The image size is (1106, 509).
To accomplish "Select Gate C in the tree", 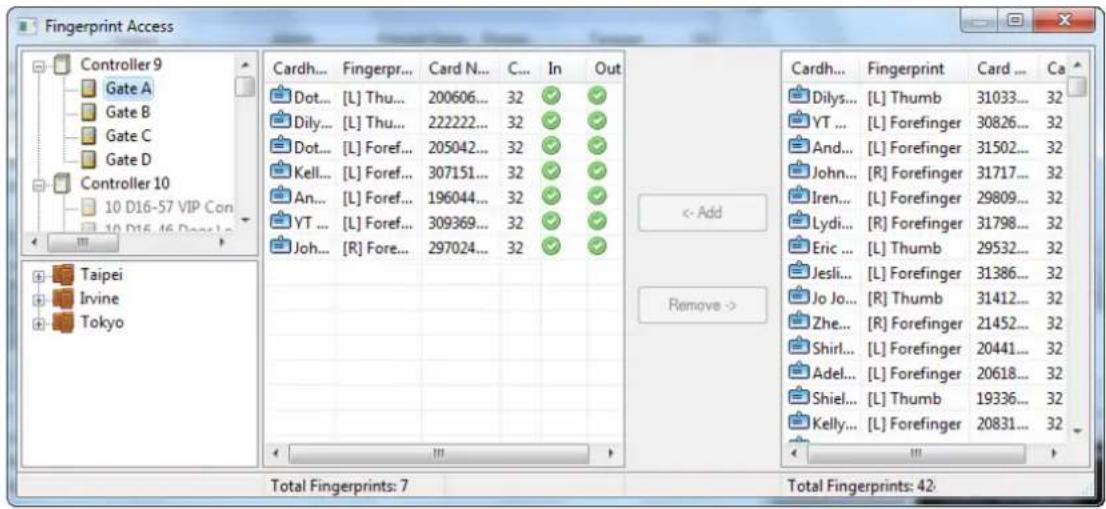I will click(128, 135).
